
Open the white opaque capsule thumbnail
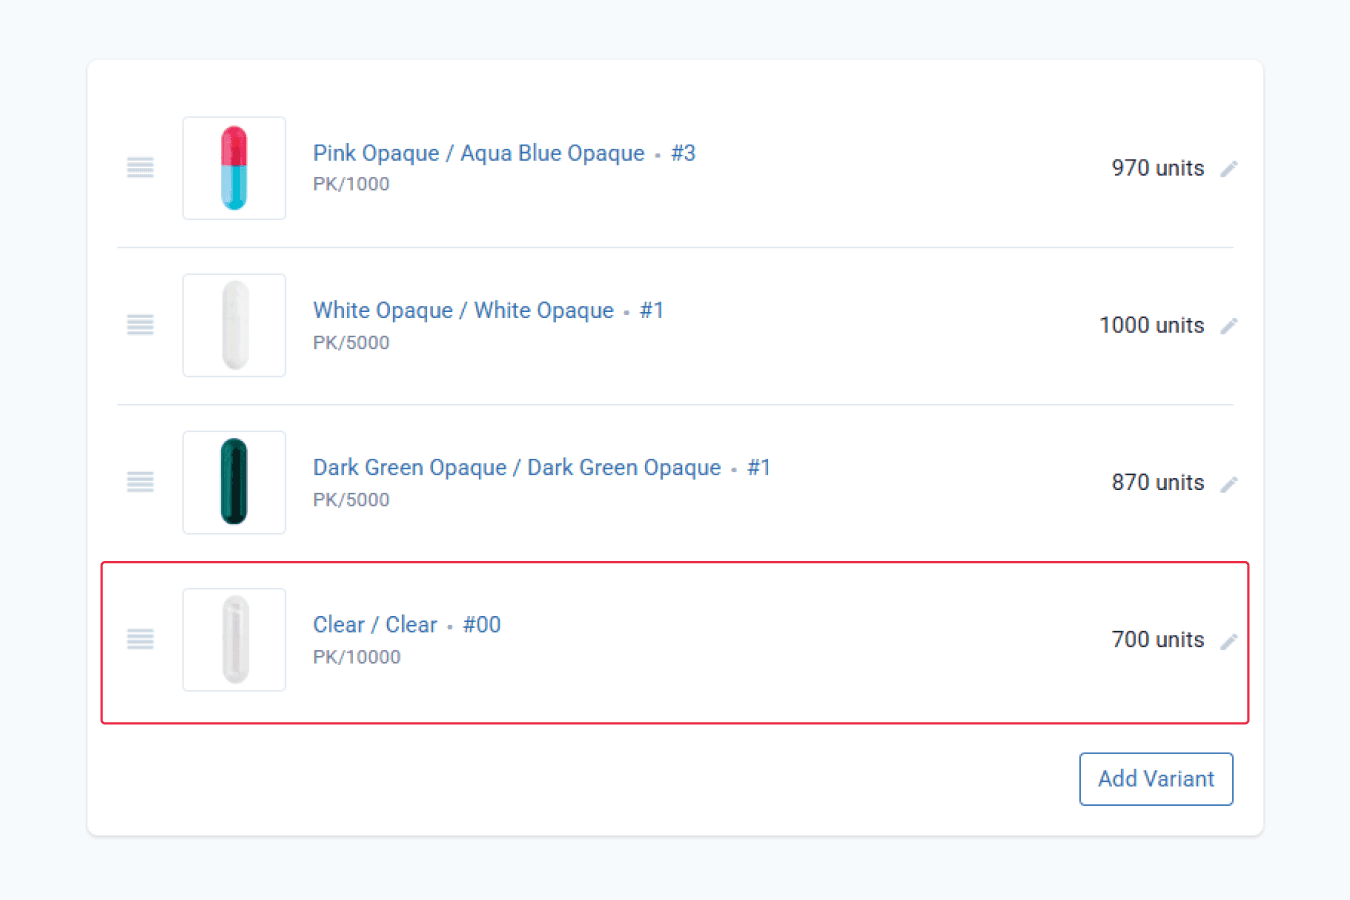(234, 325)
